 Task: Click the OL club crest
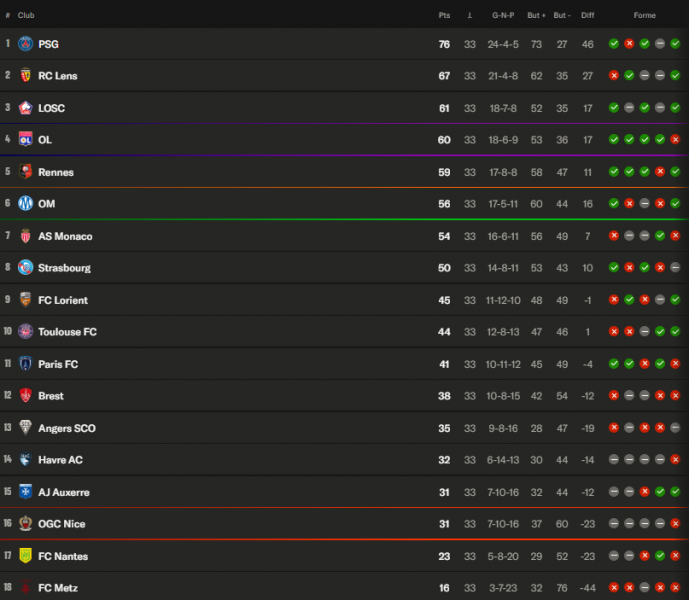point(25,139)
